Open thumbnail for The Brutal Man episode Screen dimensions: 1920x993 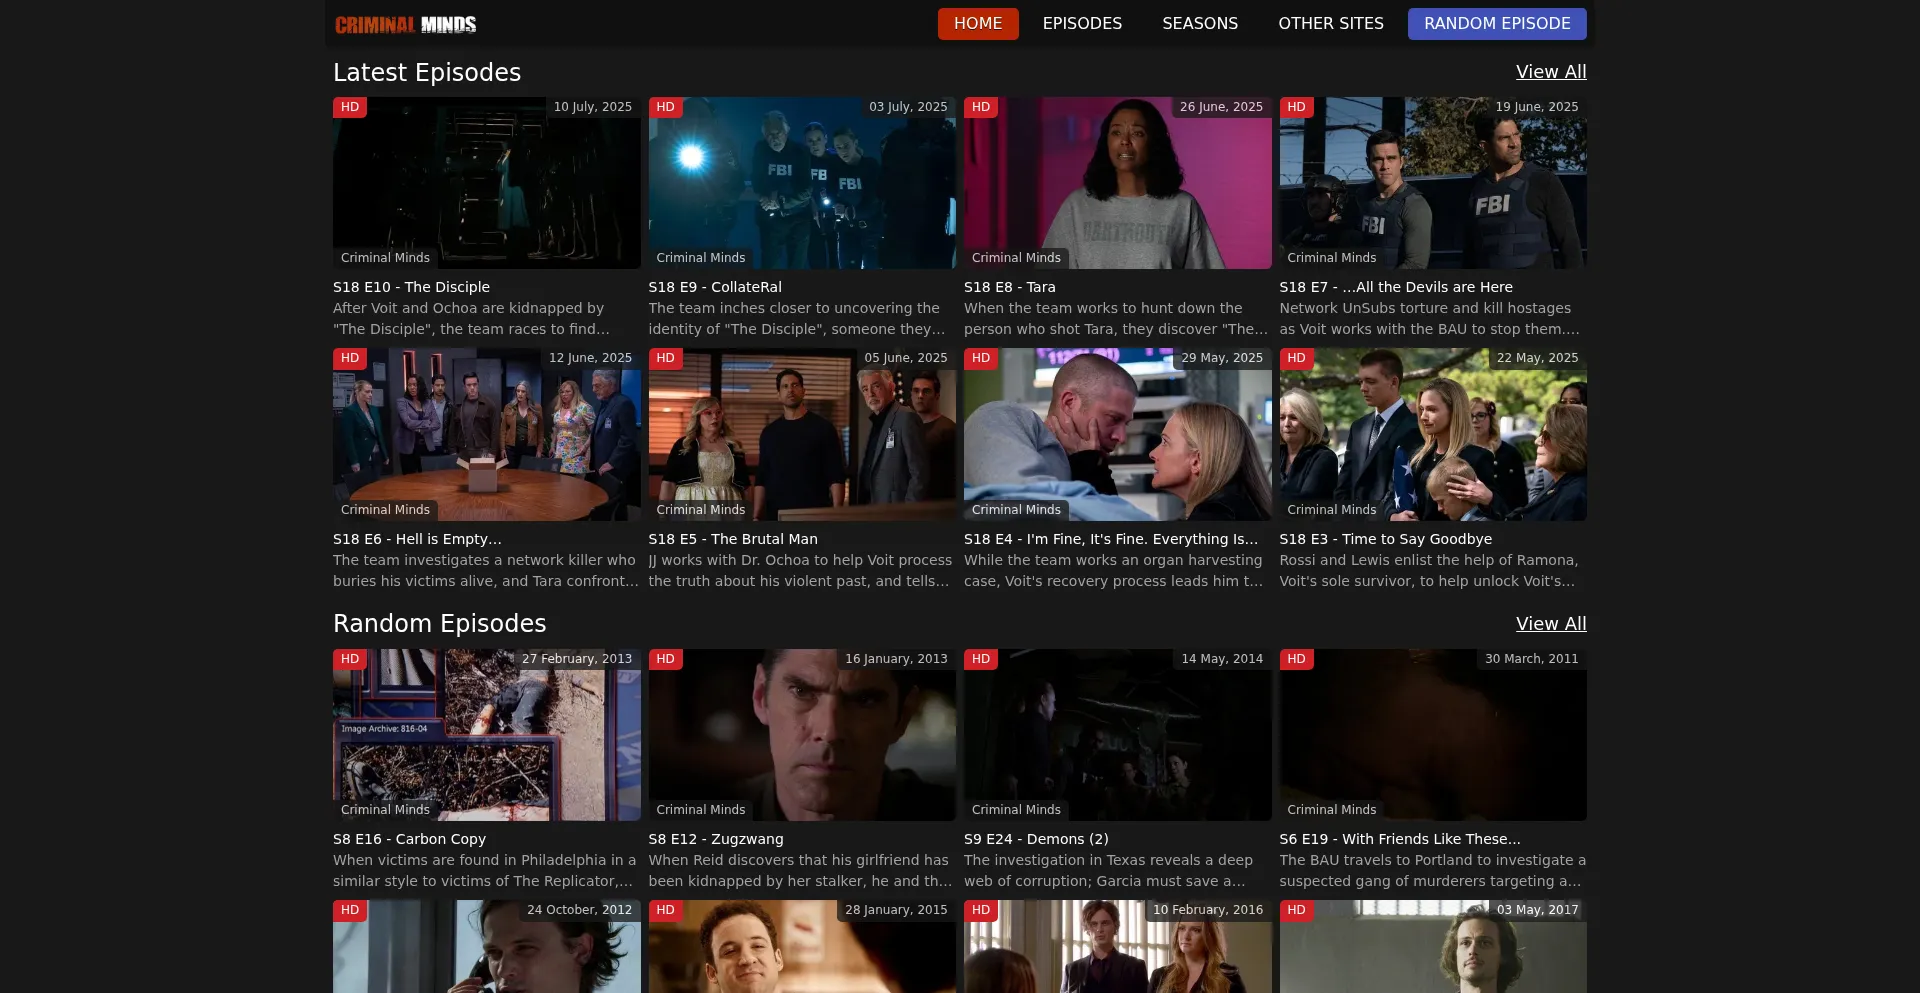pos(802,434)
